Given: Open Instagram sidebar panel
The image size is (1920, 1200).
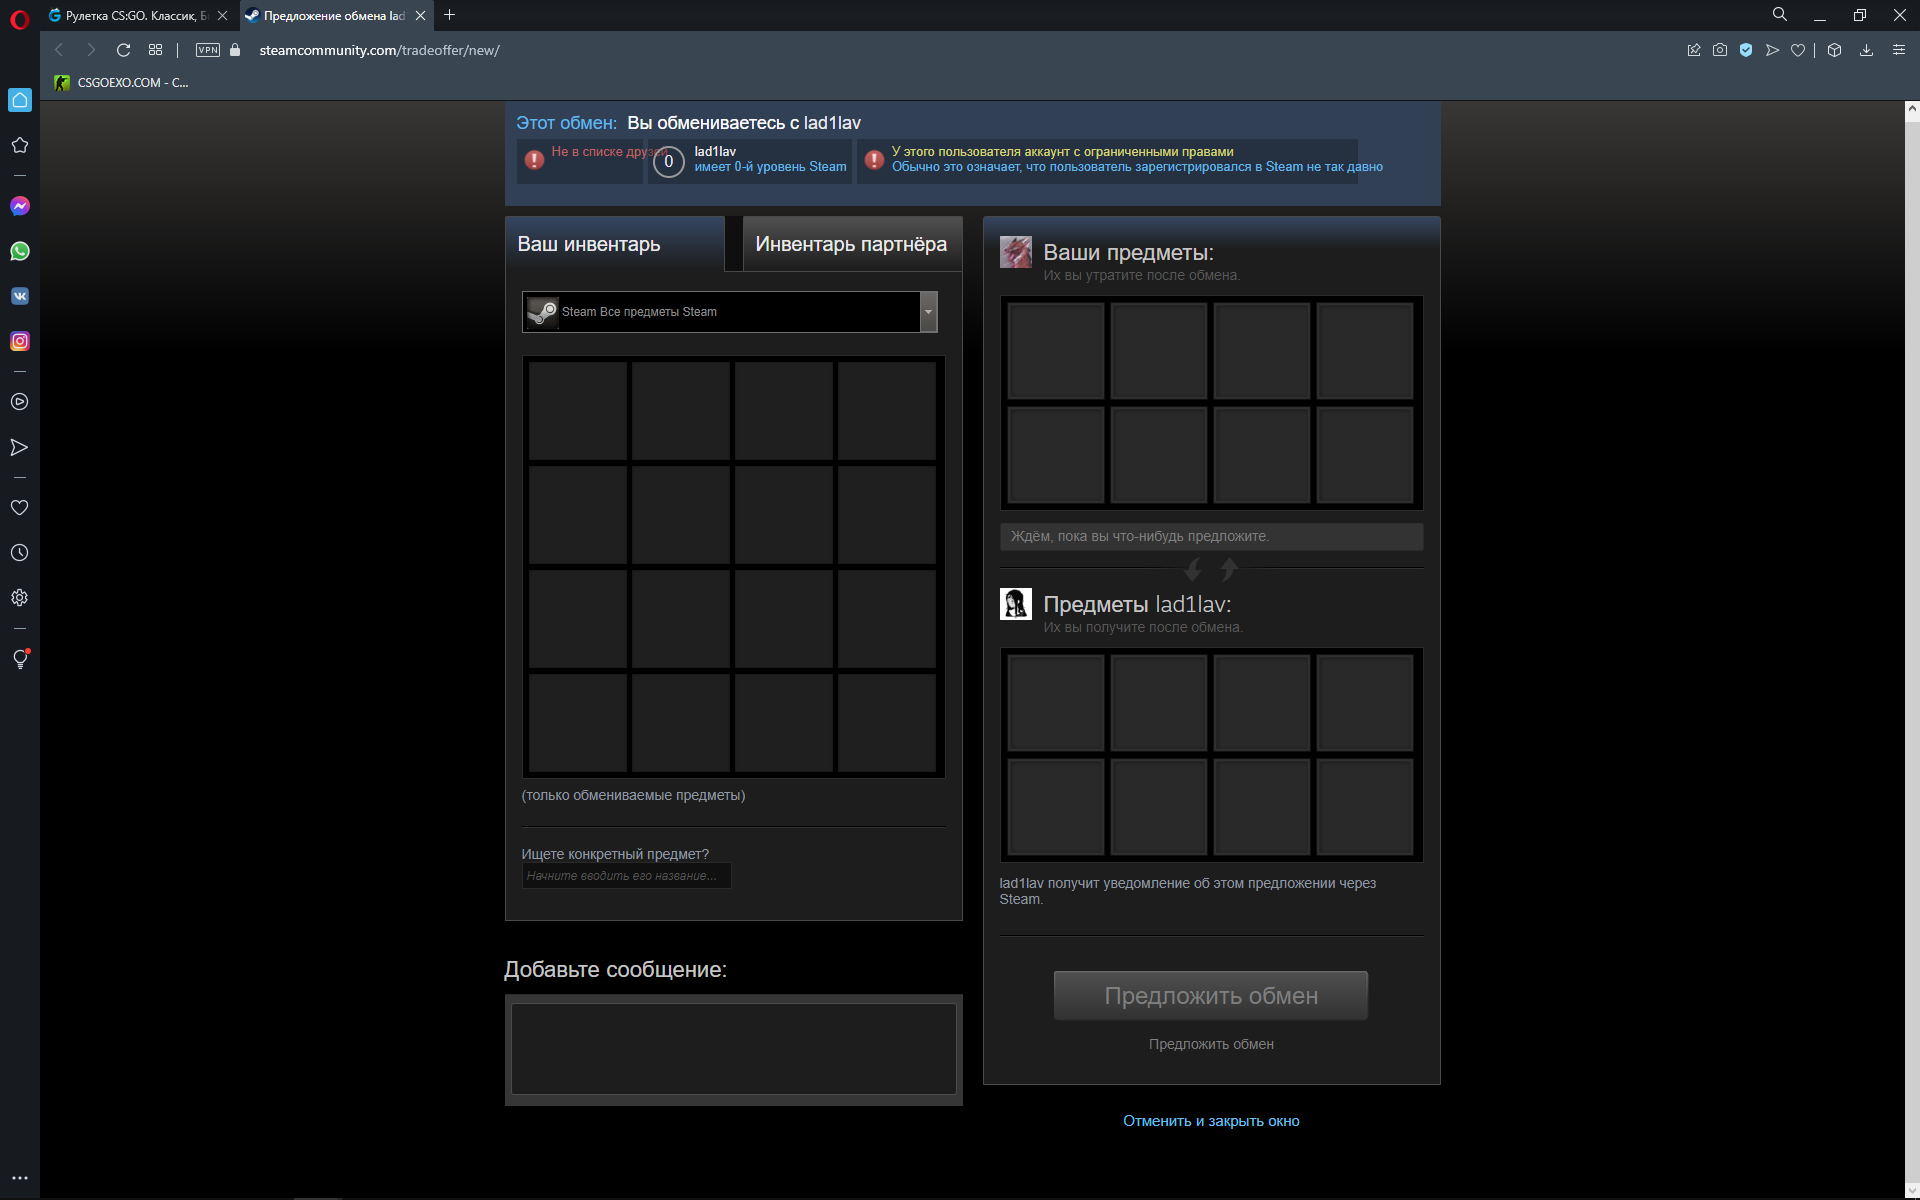Looking at the screenshot, I should click(20, 341).
